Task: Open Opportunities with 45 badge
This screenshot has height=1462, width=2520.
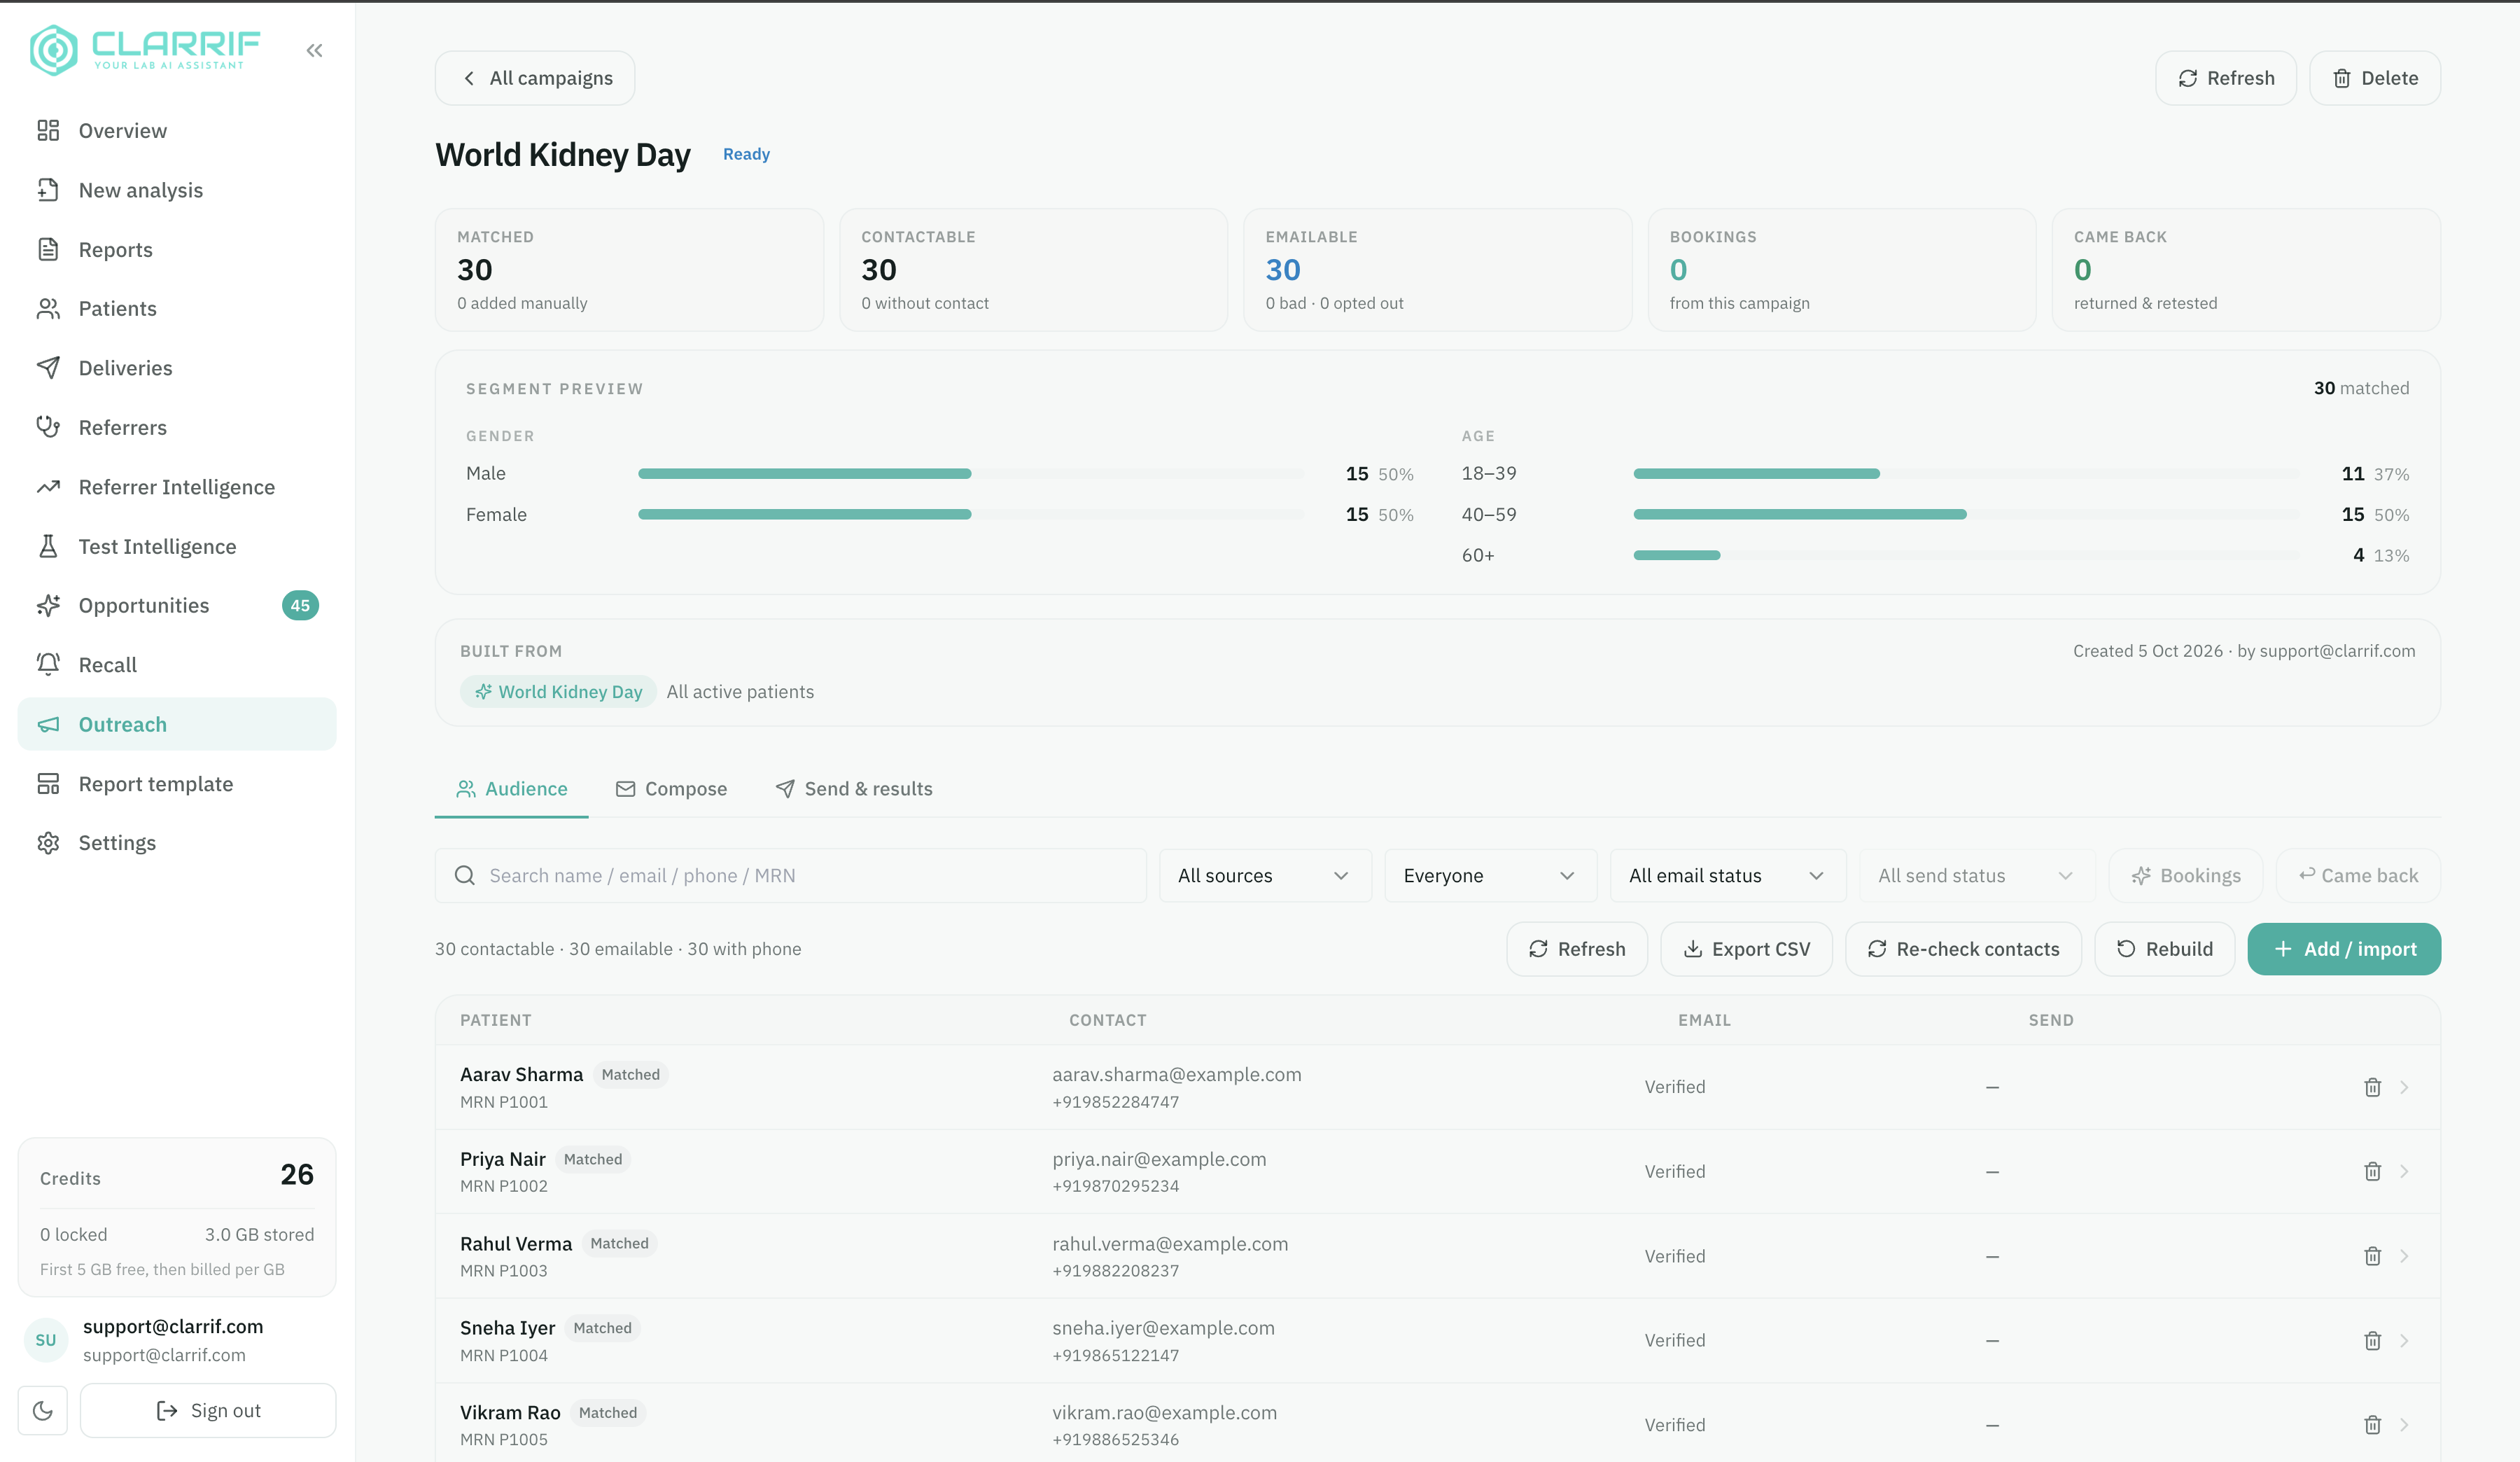Action: click(x=177, y=605)
